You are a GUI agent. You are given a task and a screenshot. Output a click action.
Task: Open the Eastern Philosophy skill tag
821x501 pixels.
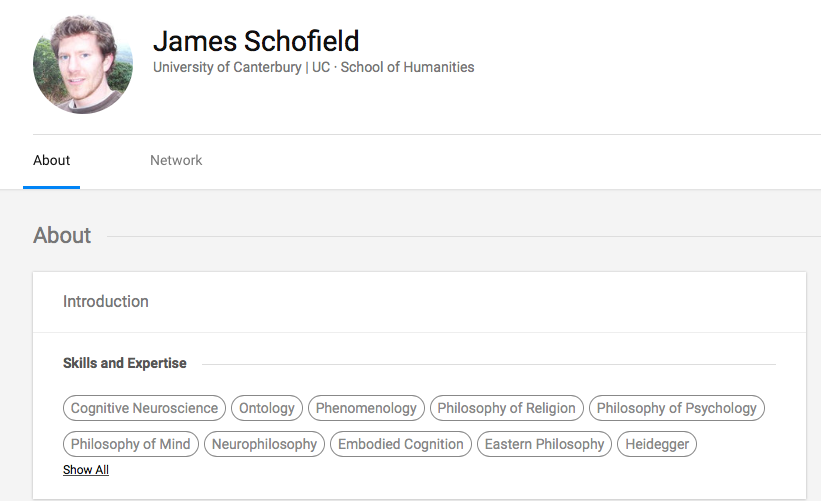coord(544,444)
